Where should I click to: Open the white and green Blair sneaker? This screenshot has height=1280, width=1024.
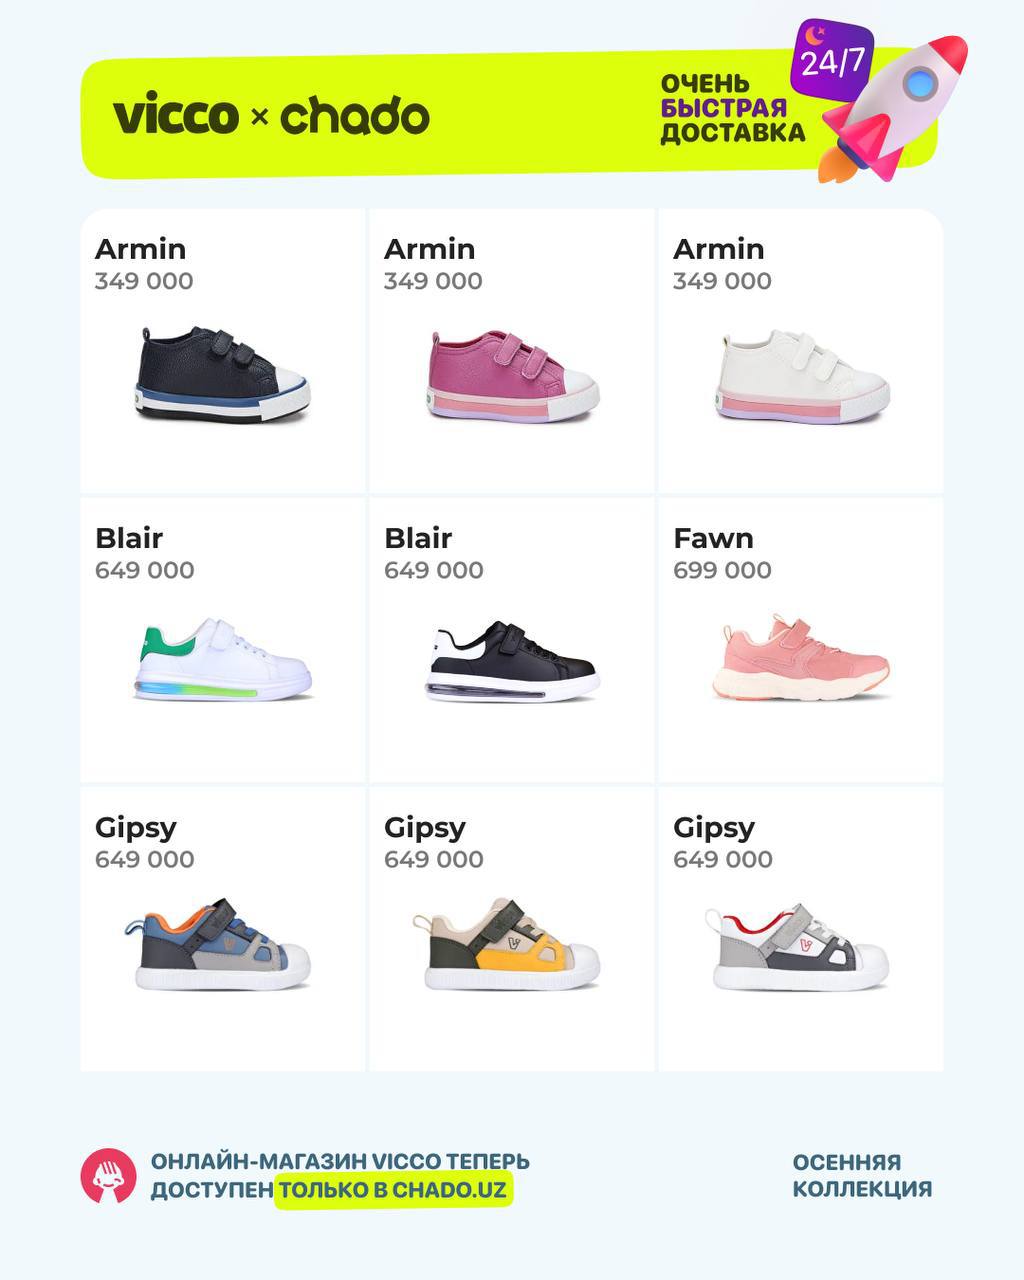tap(222, 659)
